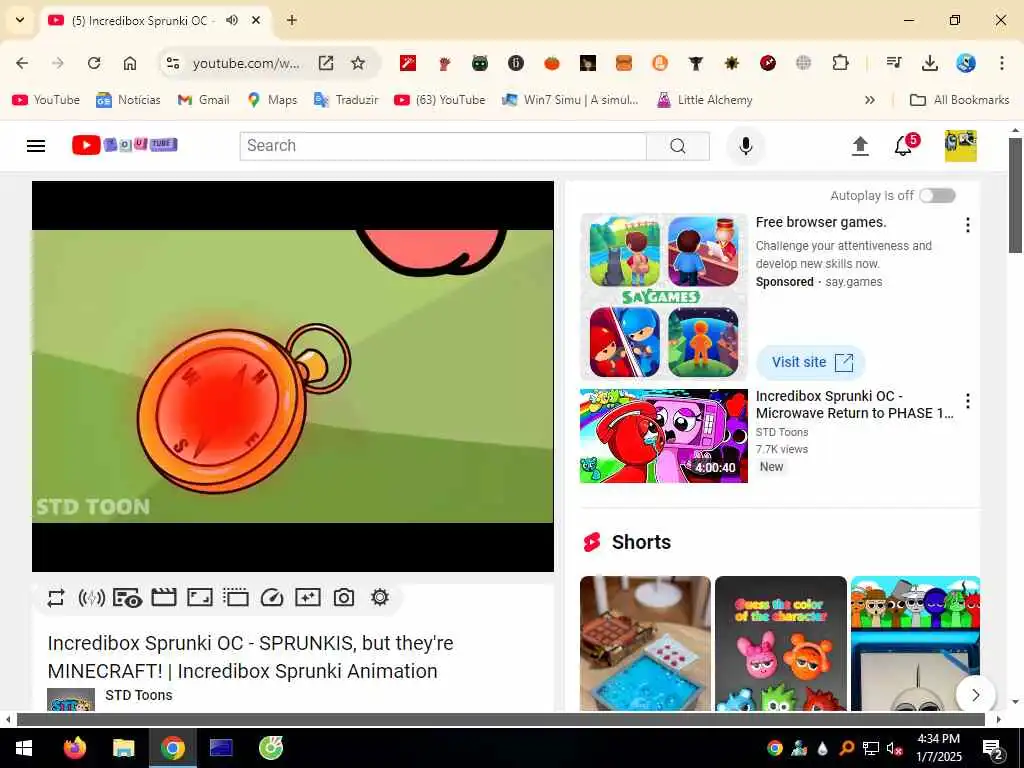This screenshot has width=1024, height=768.
Task: Open Gmail bookmark
Action: 204,100
